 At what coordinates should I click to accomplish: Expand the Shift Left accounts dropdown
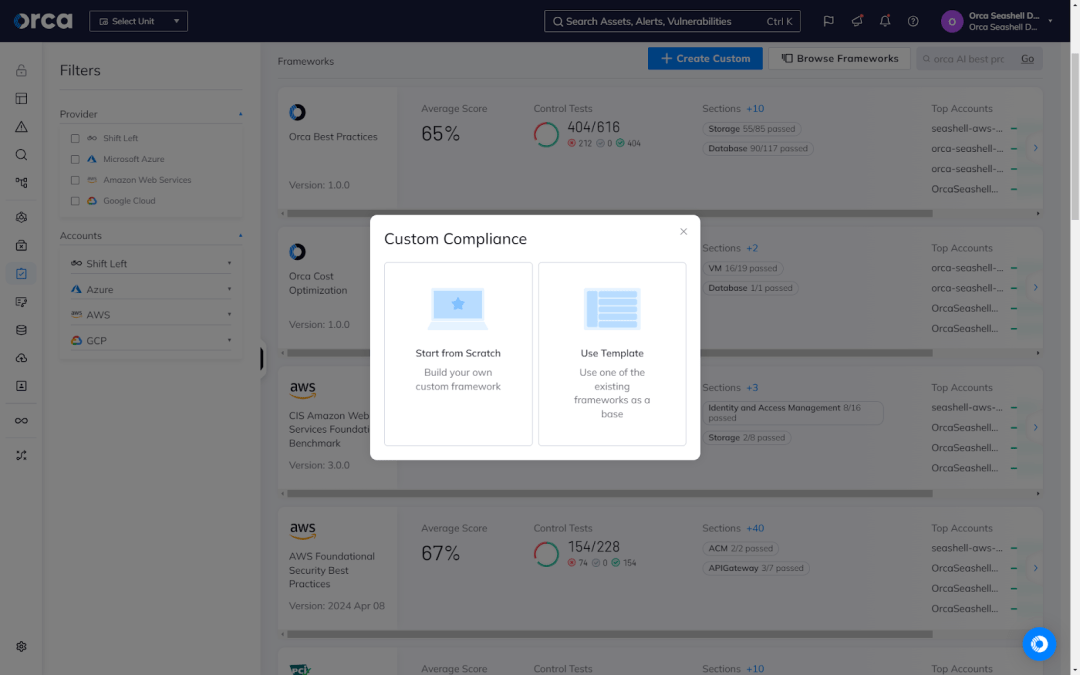click(x=151, y=263)
